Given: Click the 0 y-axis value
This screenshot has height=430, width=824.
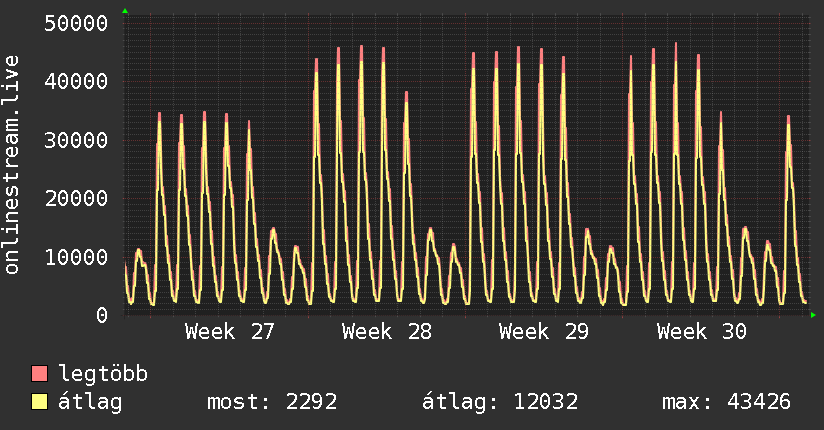Looking at the screenshot, I should [x=102, y=315].
